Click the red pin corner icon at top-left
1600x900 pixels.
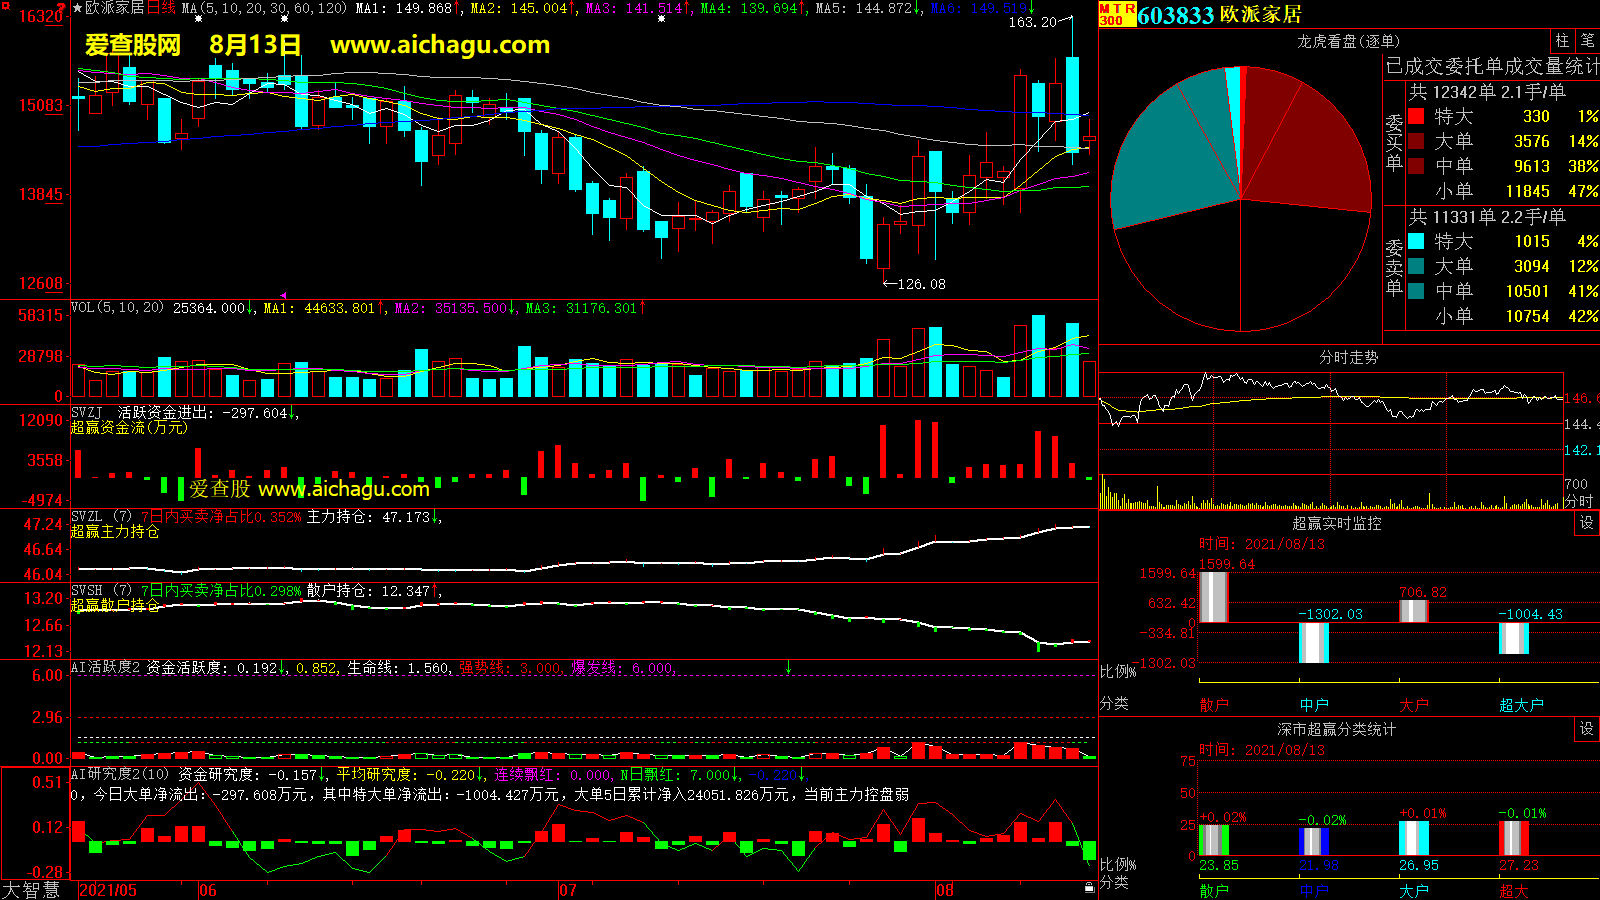(x=62, y=7)
